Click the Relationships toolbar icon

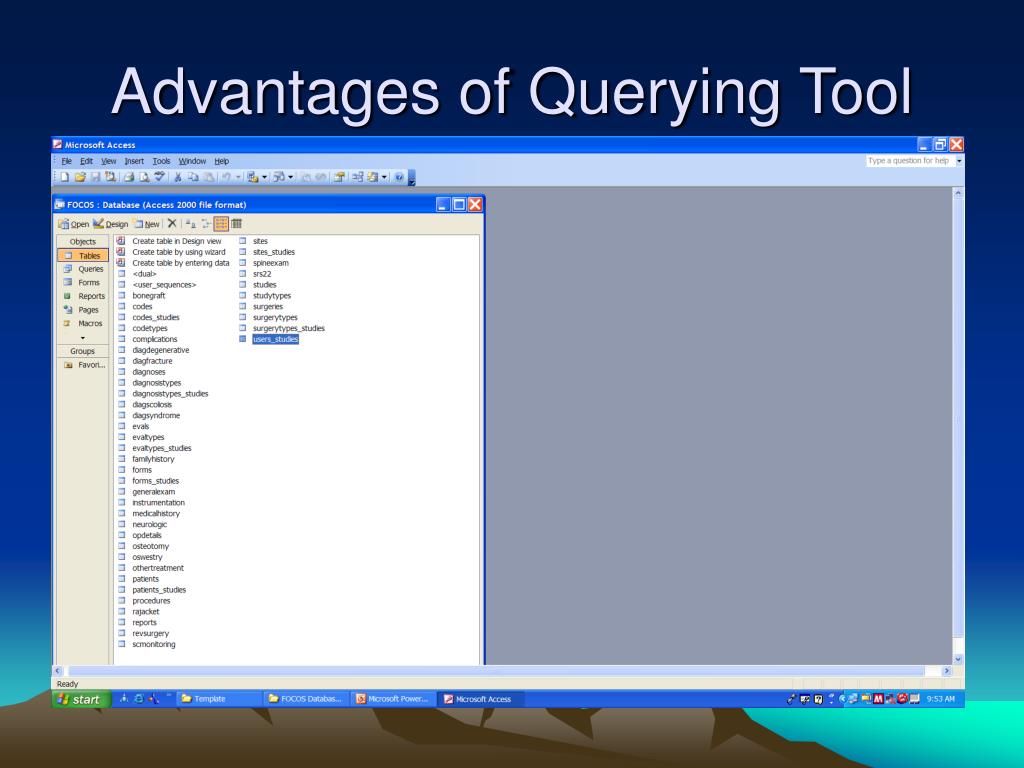pos(357,177)
